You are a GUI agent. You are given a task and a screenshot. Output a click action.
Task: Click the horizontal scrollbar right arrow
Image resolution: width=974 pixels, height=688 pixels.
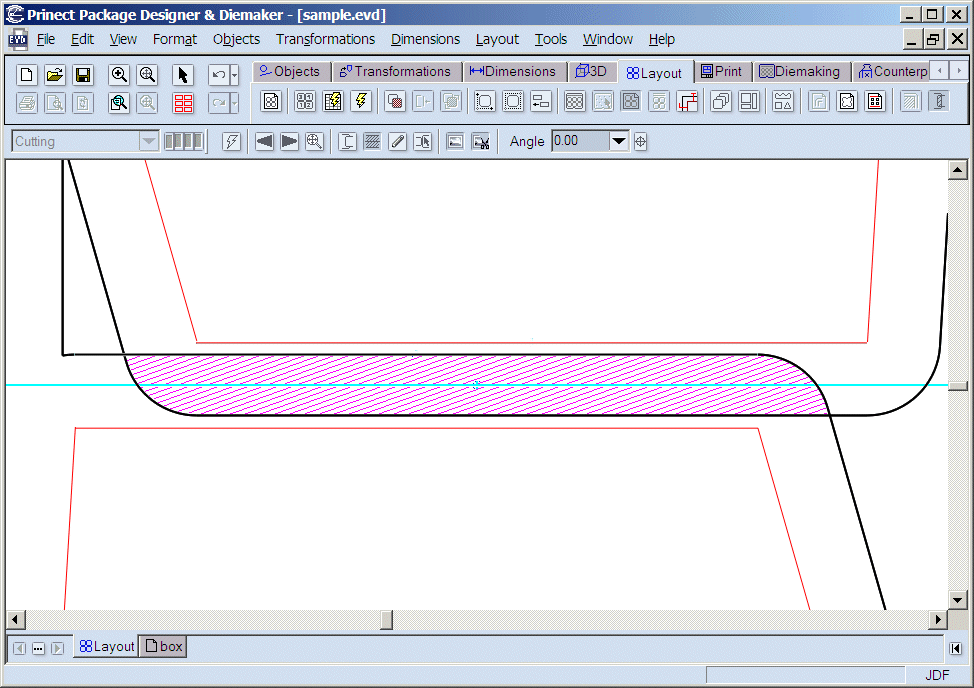coord(938,620)
